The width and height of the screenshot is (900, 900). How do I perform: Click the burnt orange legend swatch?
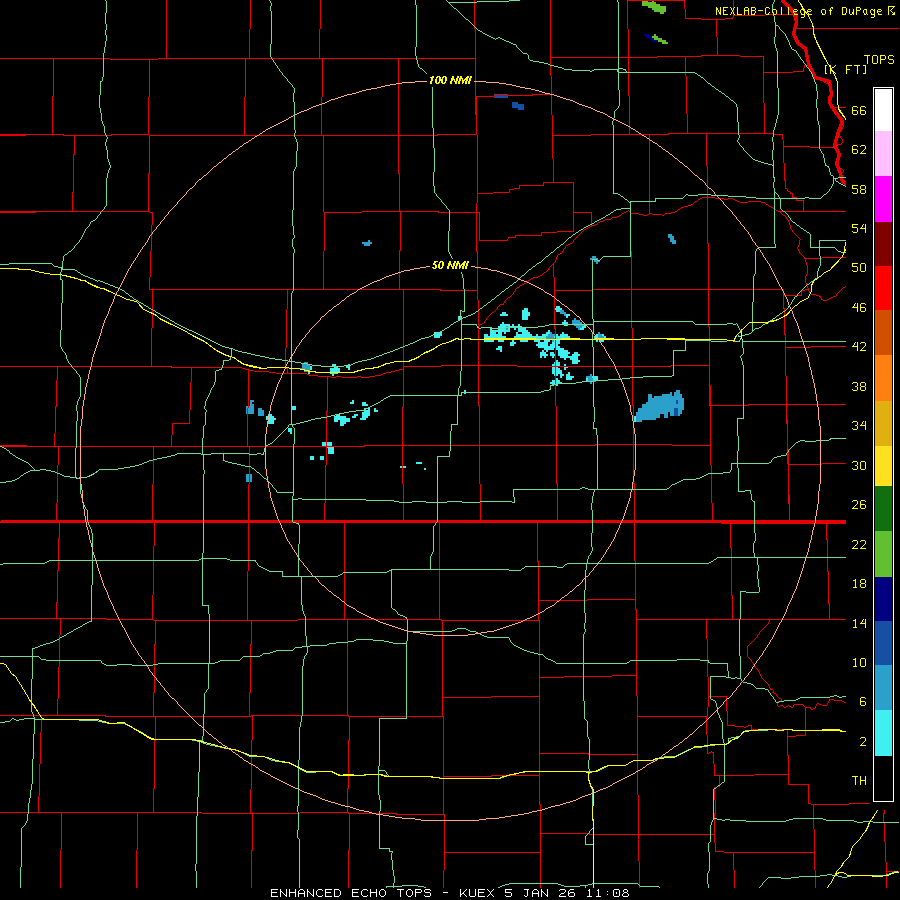pyautogui.click(x=883, y=333)
